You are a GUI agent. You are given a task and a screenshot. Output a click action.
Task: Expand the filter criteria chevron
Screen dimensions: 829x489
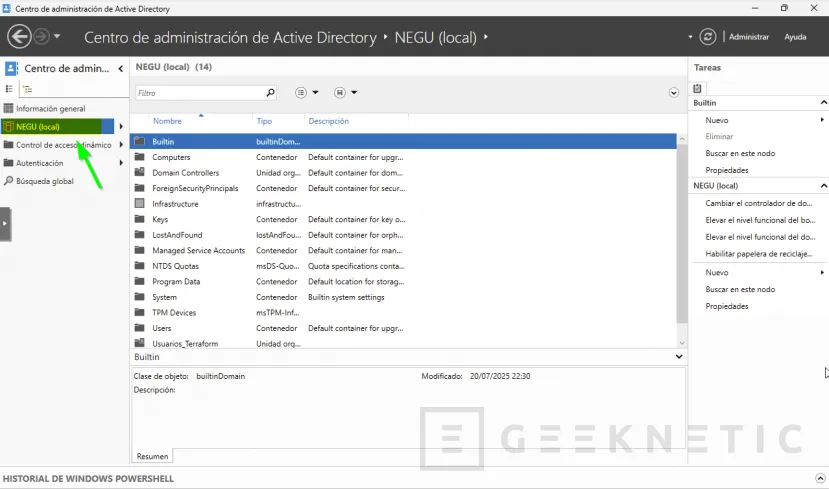[673, 93]
